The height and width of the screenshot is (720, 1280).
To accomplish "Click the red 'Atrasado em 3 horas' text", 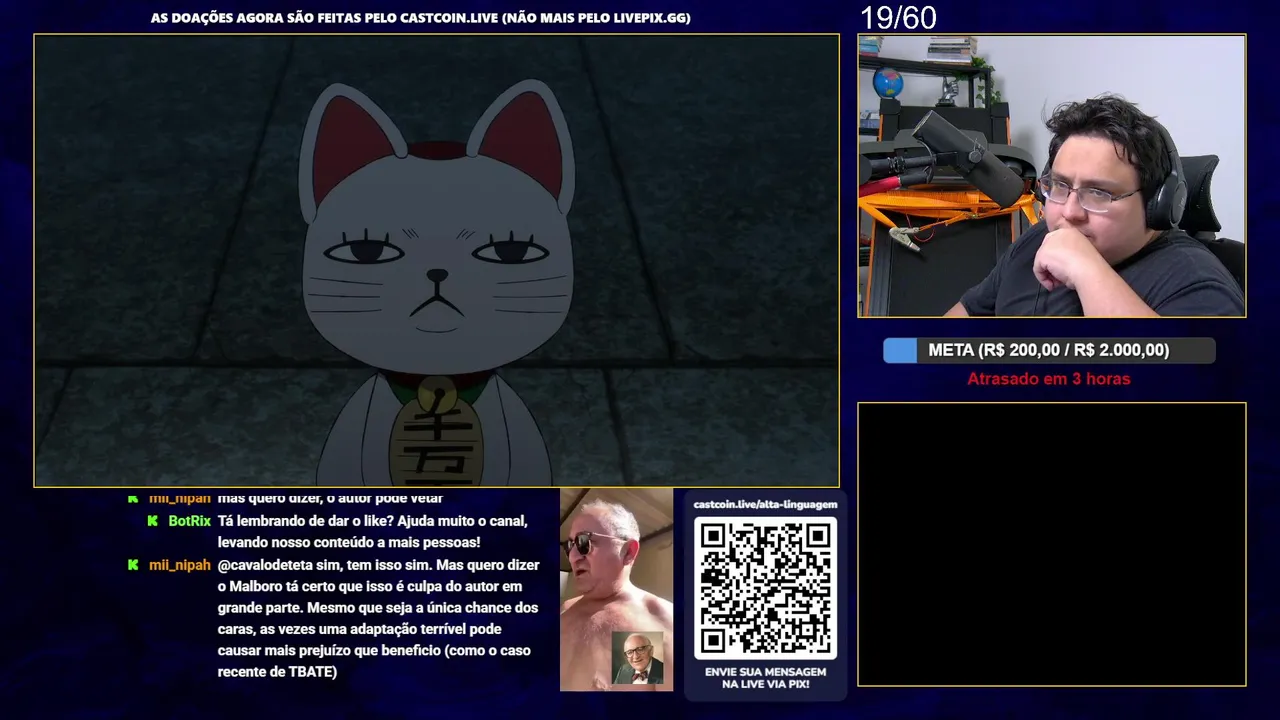I will coord(1048,379).
